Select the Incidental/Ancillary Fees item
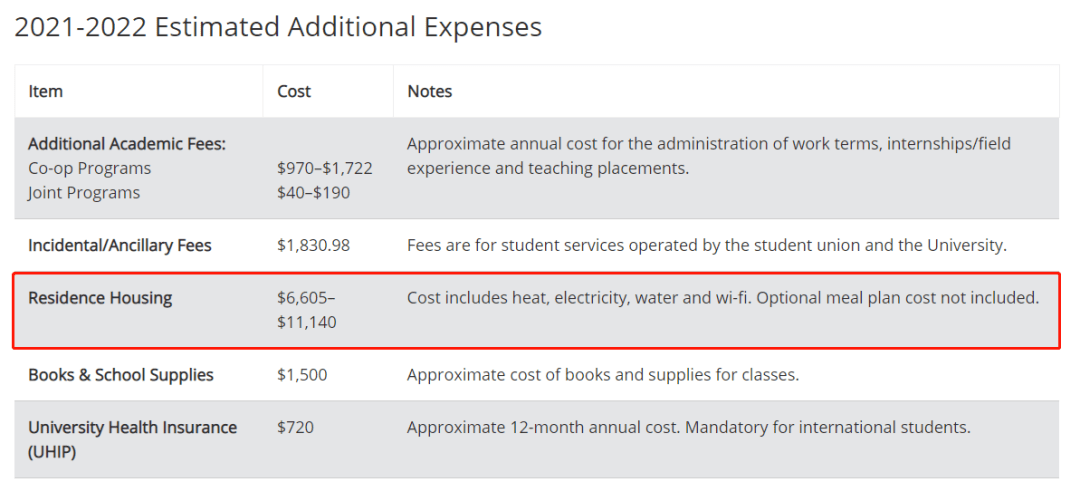 pos(120,245)
